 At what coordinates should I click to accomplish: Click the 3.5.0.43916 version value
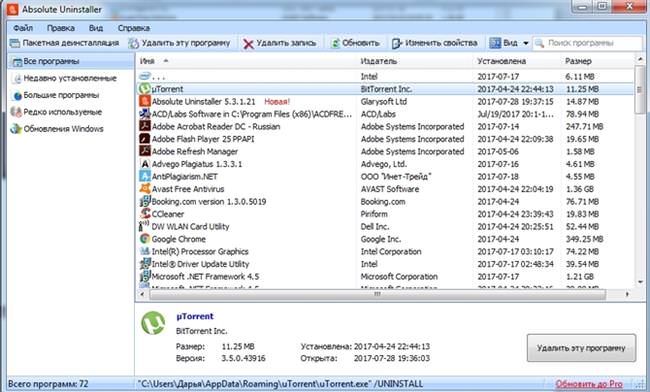pos(243,358)
